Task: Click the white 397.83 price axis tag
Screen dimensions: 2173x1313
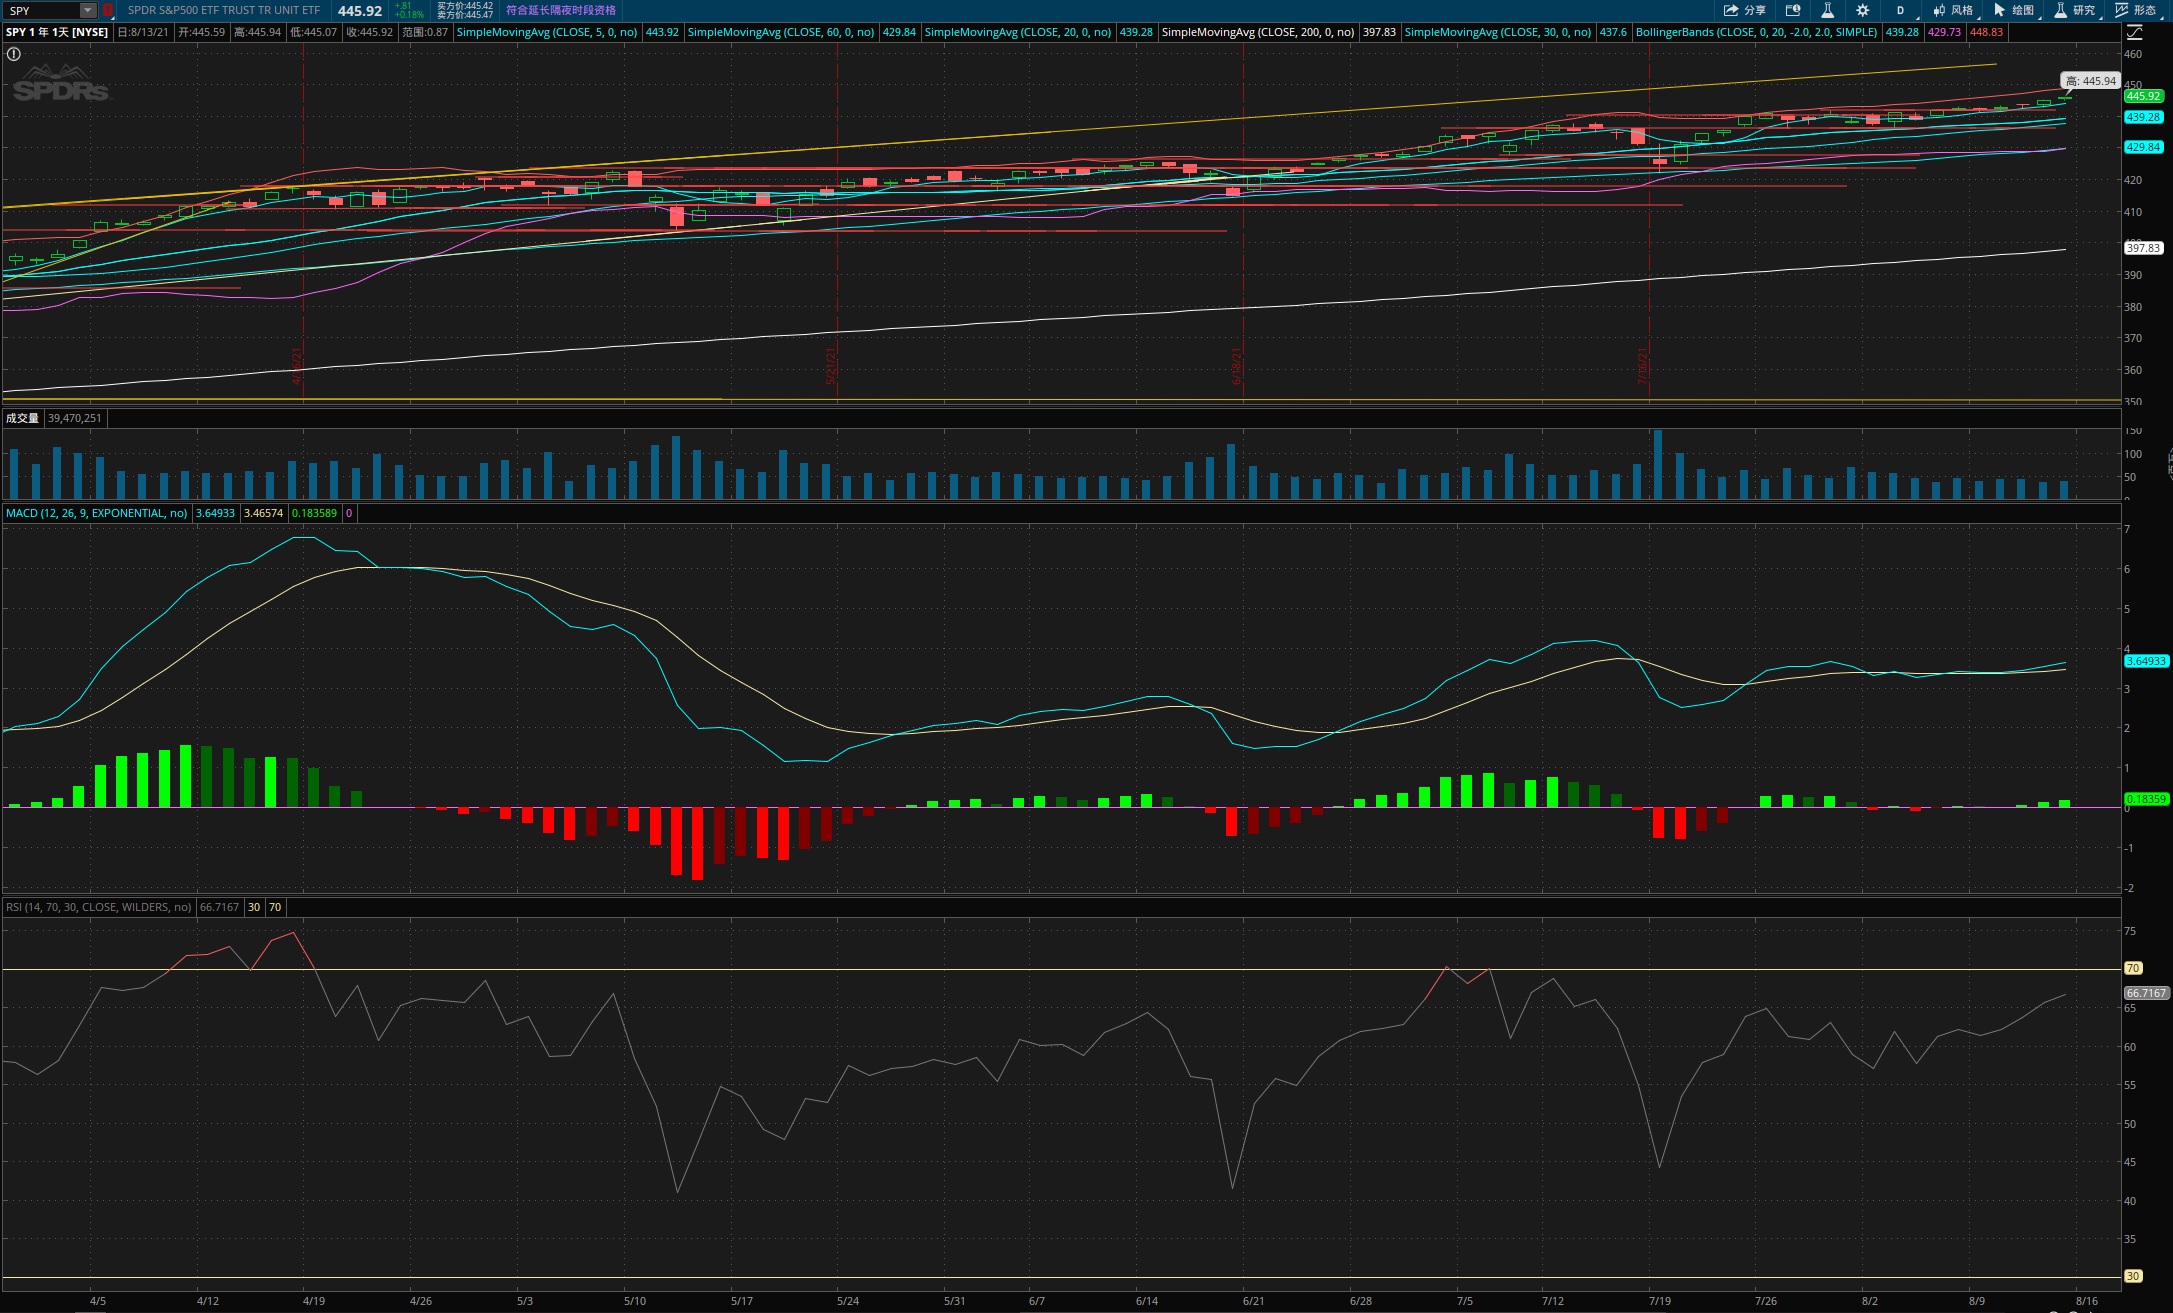Action: (x=2143, y=248)
